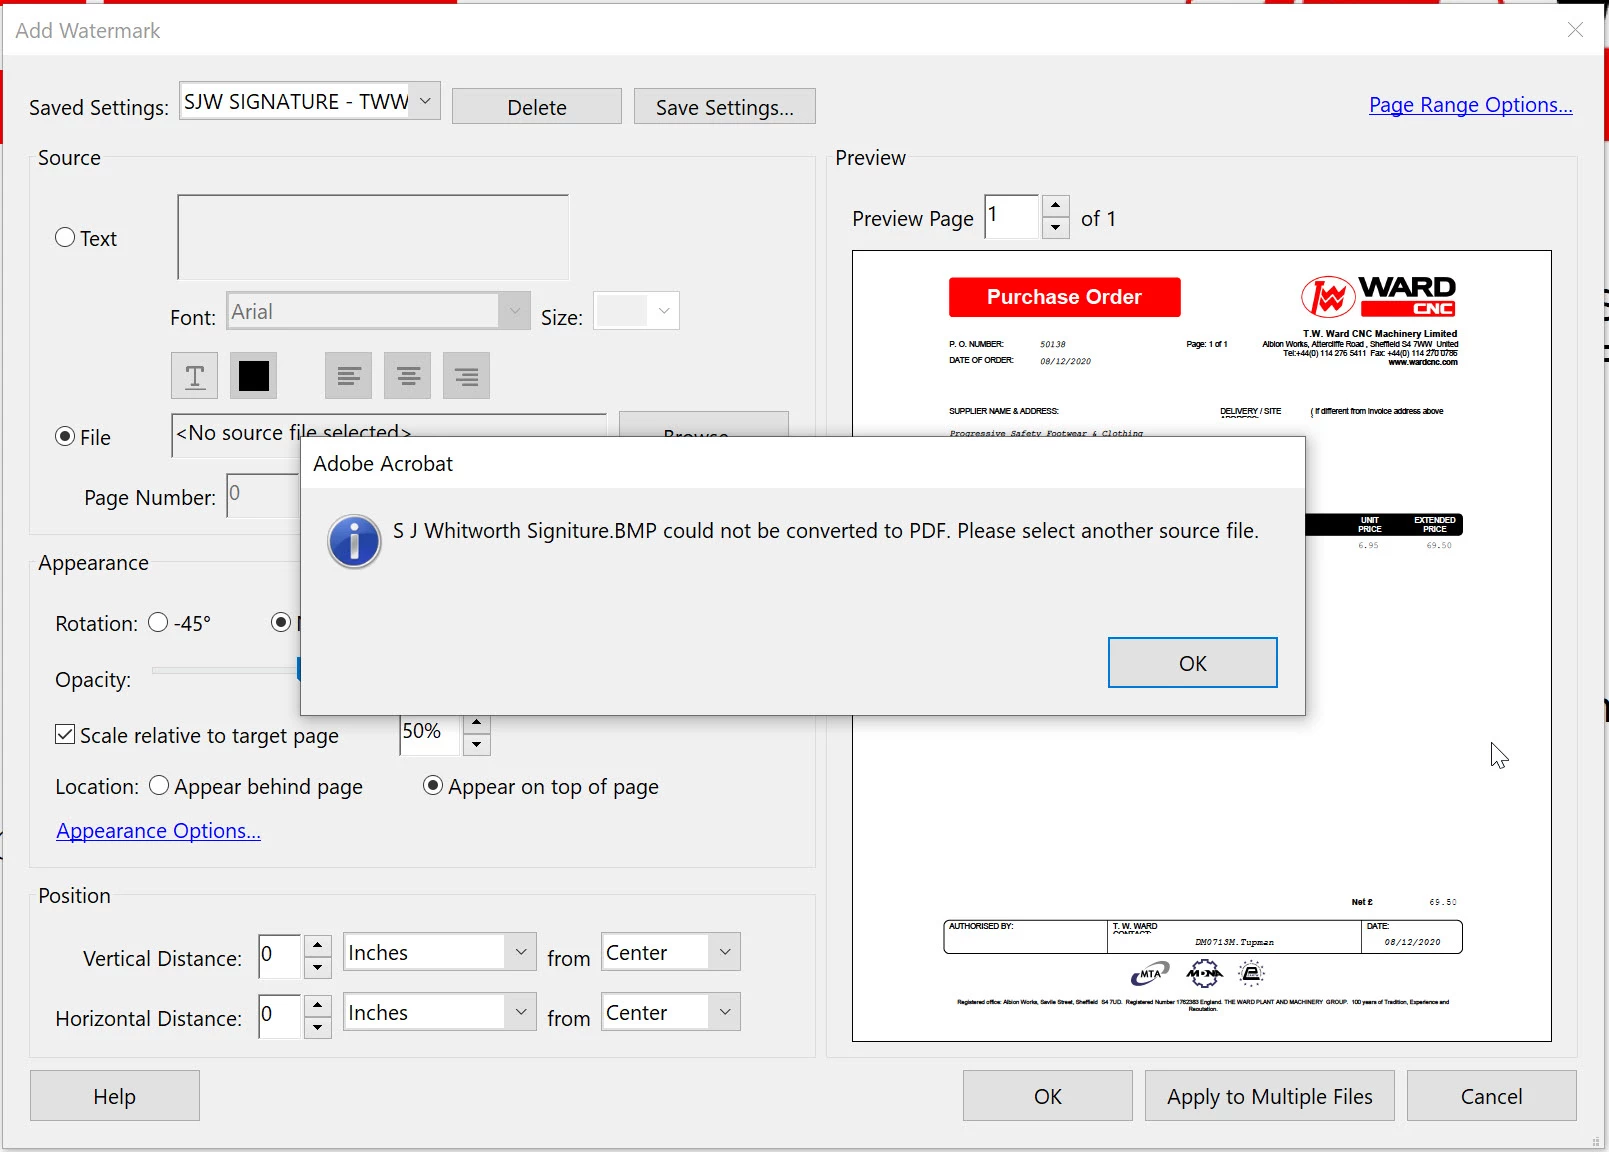Open the Saved Settings dropdown
The width and height of the screenshot is (1609, 1152).
[425, 101]
